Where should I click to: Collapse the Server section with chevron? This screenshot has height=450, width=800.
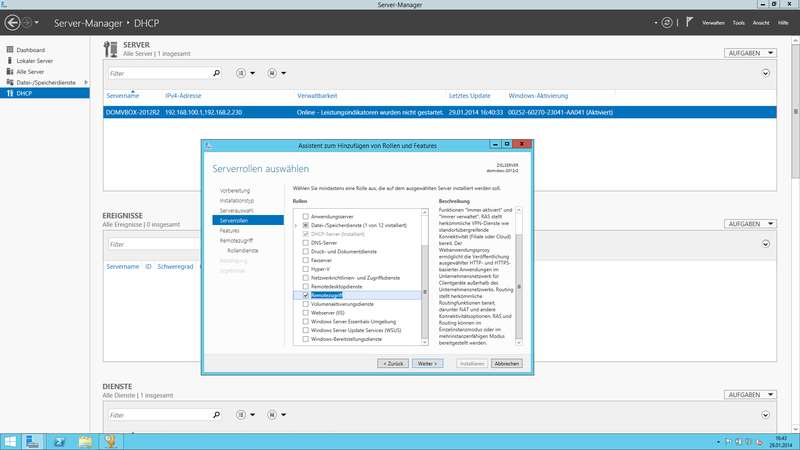(x=766, y=73)
